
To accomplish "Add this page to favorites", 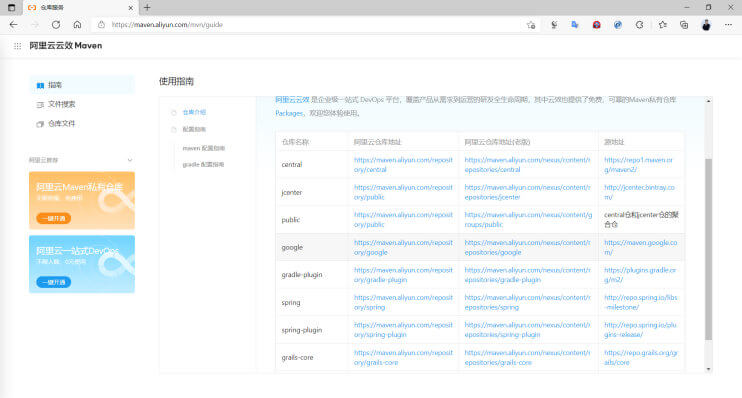I will [x=531, y=25].
